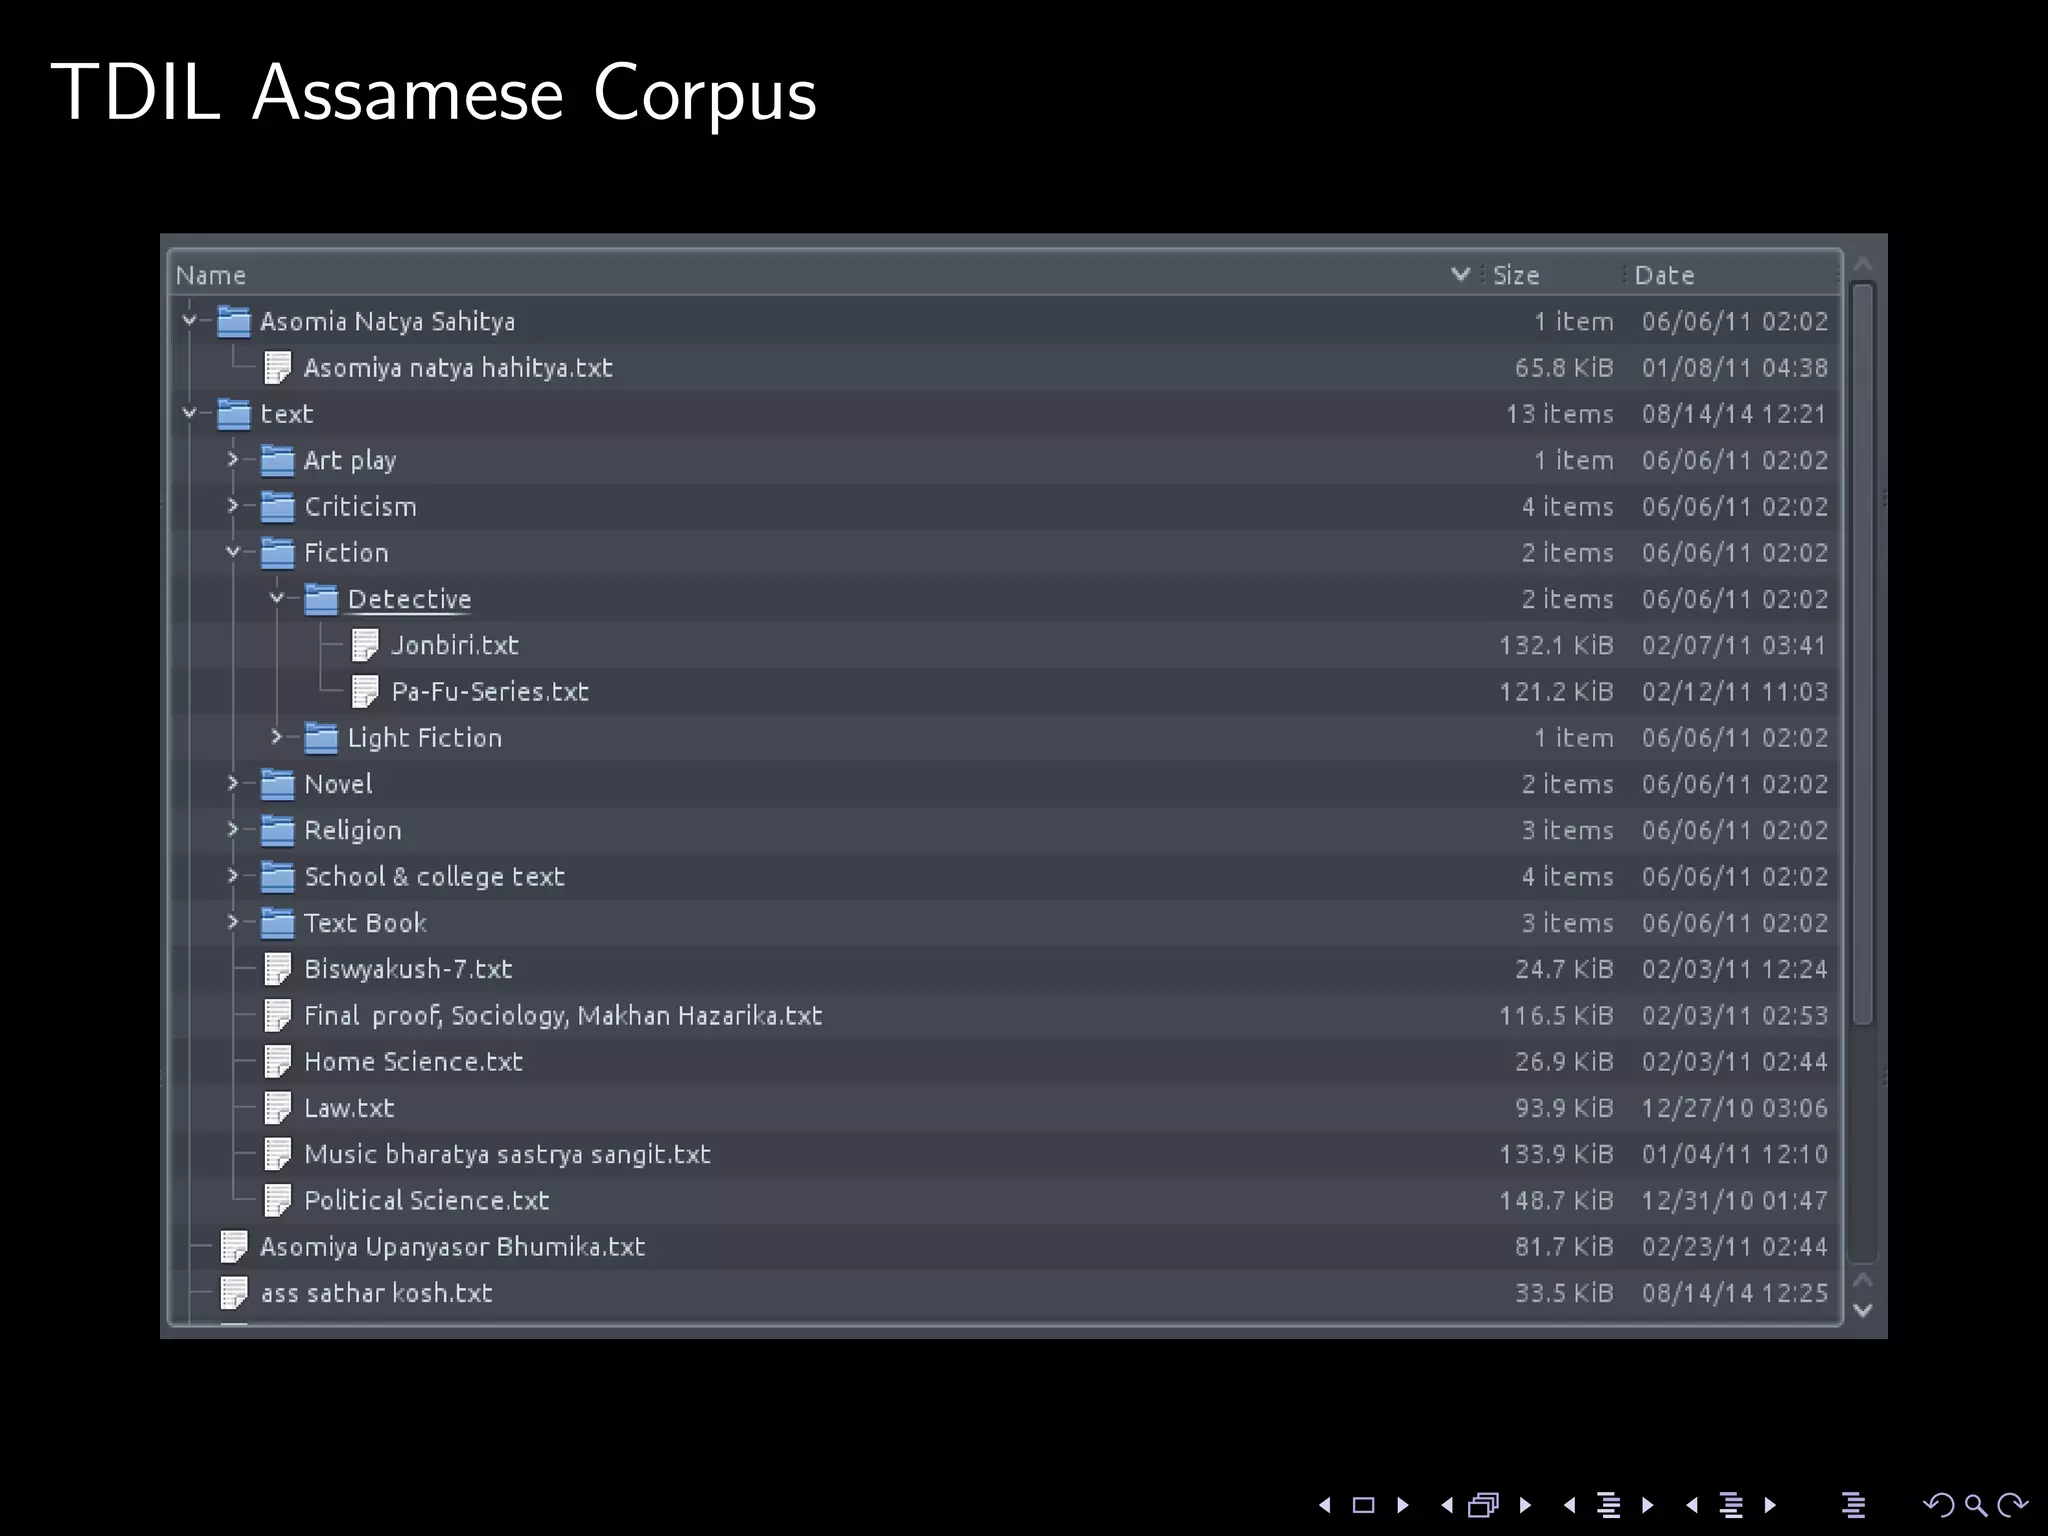This screenshot has width=2048, height=1536.
Task: Click the sort direction chevron in header
Action: click(x=1461, y=274)
